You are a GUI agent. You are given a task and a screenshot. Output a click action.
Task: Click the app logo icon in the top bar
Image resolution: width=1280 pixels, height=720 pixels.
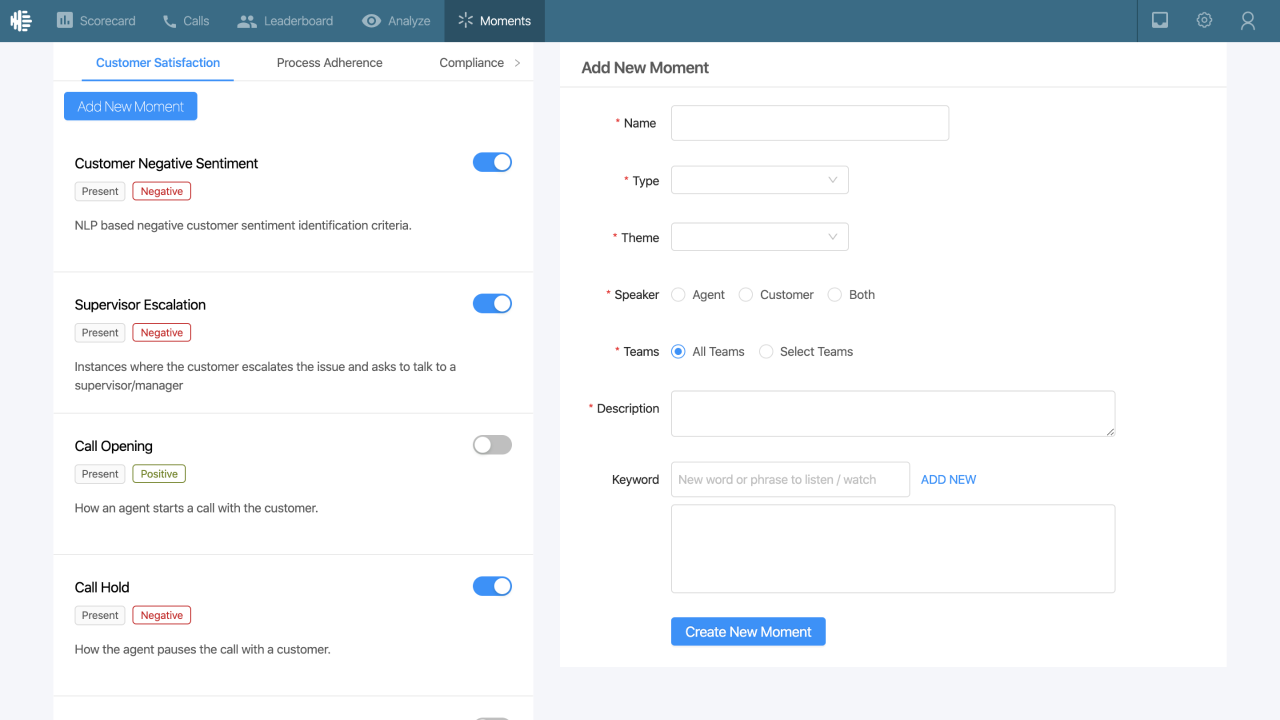[x=21, y=20]
